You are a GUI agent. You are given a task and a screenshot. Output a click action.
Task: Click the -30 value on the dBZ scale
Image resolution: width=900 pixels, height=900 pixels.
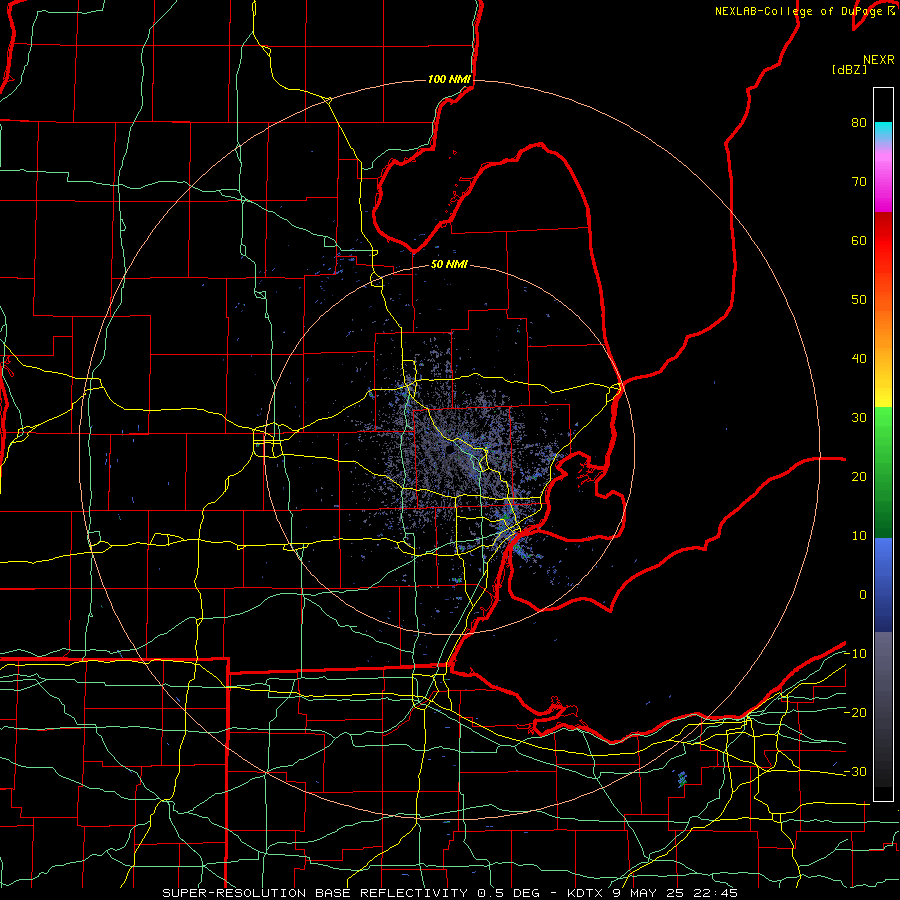pos(855,772)
